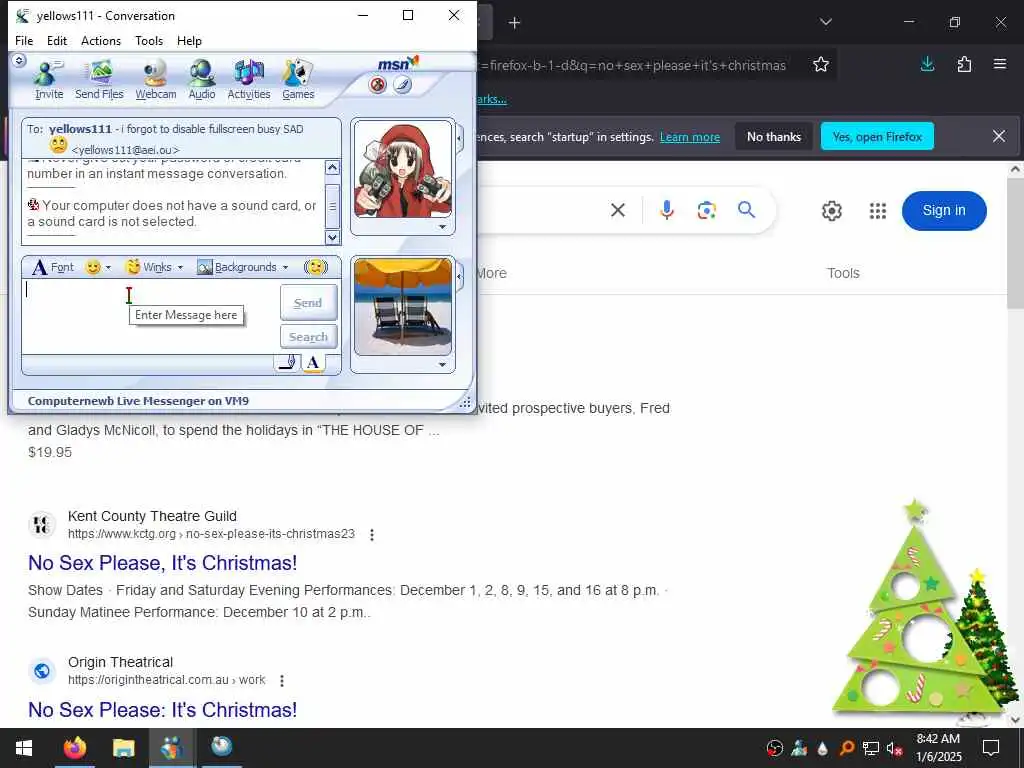Open the Firefox extensions puzzle icon
The height and width of the screenshot is (768, 1024).
click(x=965, y=64)
